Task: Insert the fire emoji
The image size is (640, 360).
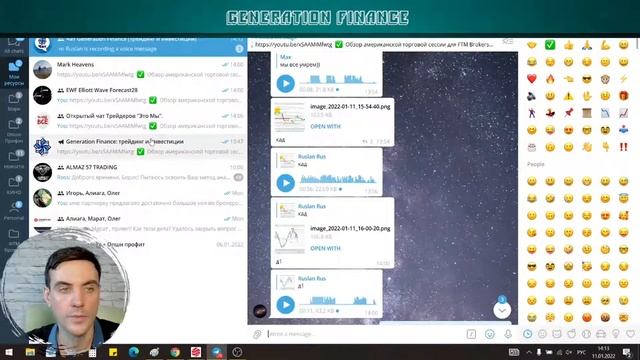Action: 550,79
